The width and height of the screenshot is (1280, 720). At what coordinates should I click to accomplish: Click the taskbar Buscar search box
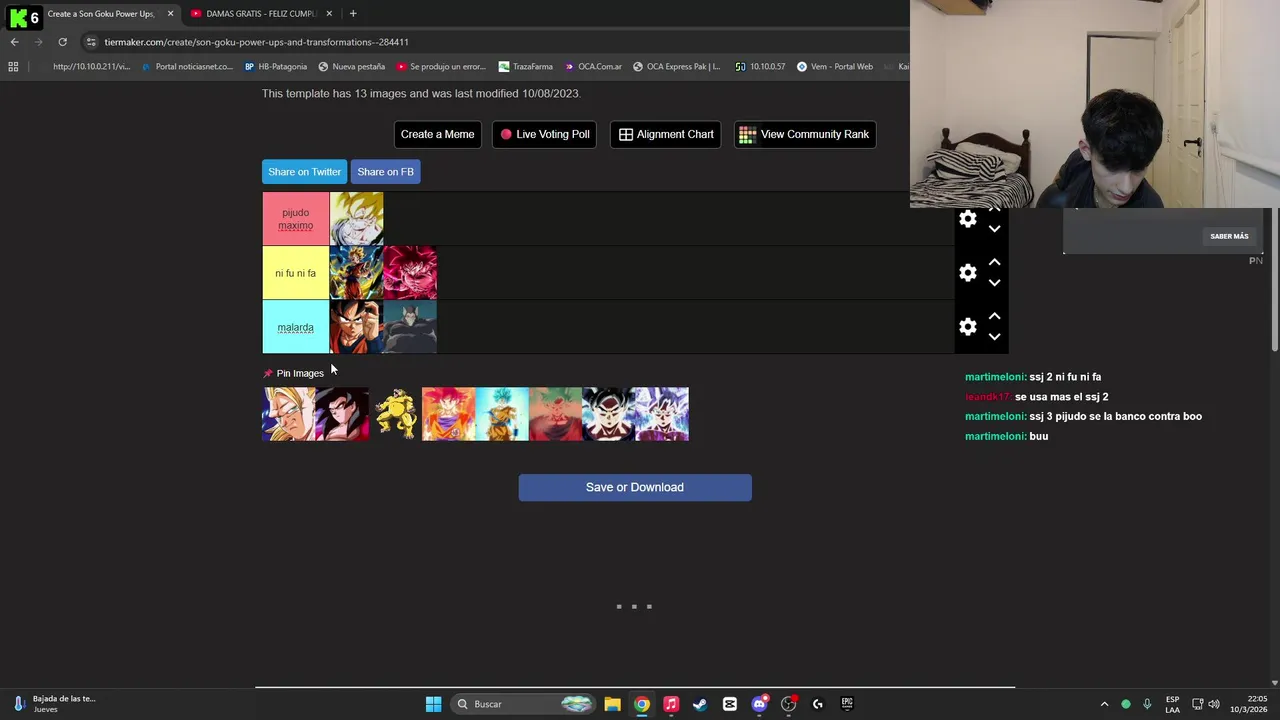[523, 704]
